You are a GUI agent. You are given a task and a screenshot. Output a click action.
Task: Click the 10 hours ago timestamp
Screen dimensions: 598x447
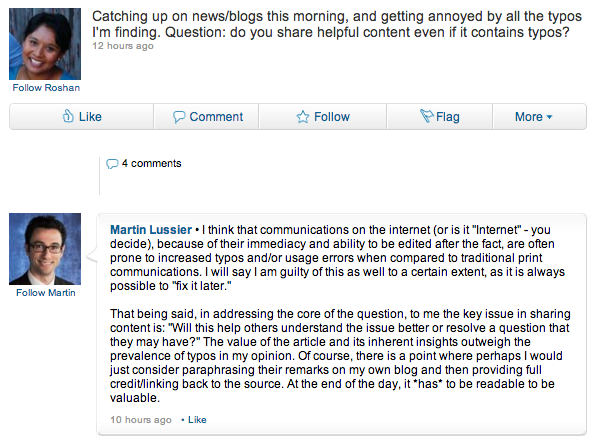tap(141, 420)
